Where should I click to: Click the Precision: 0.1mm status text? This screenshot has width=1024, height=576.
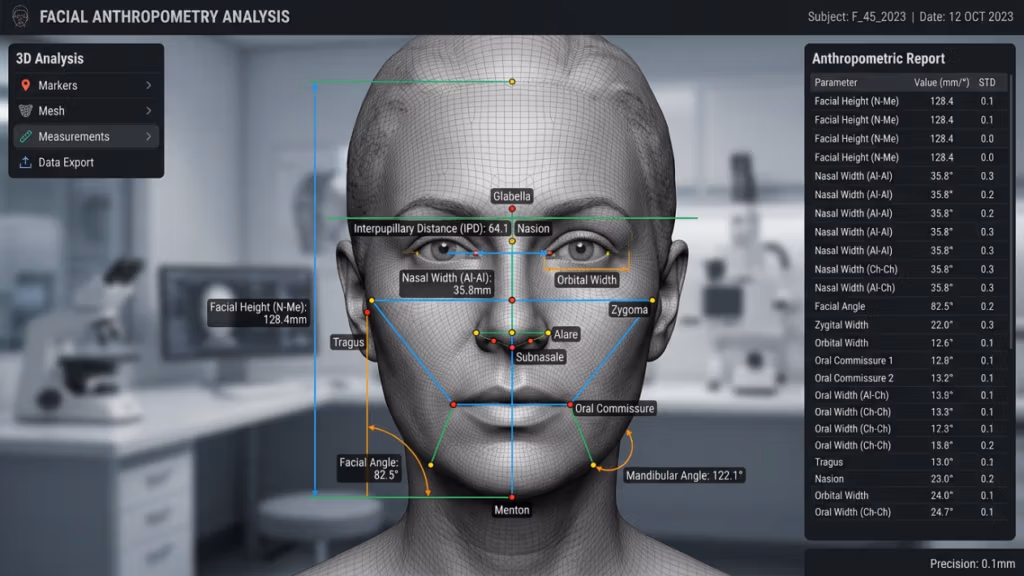(x=972, y=564)
